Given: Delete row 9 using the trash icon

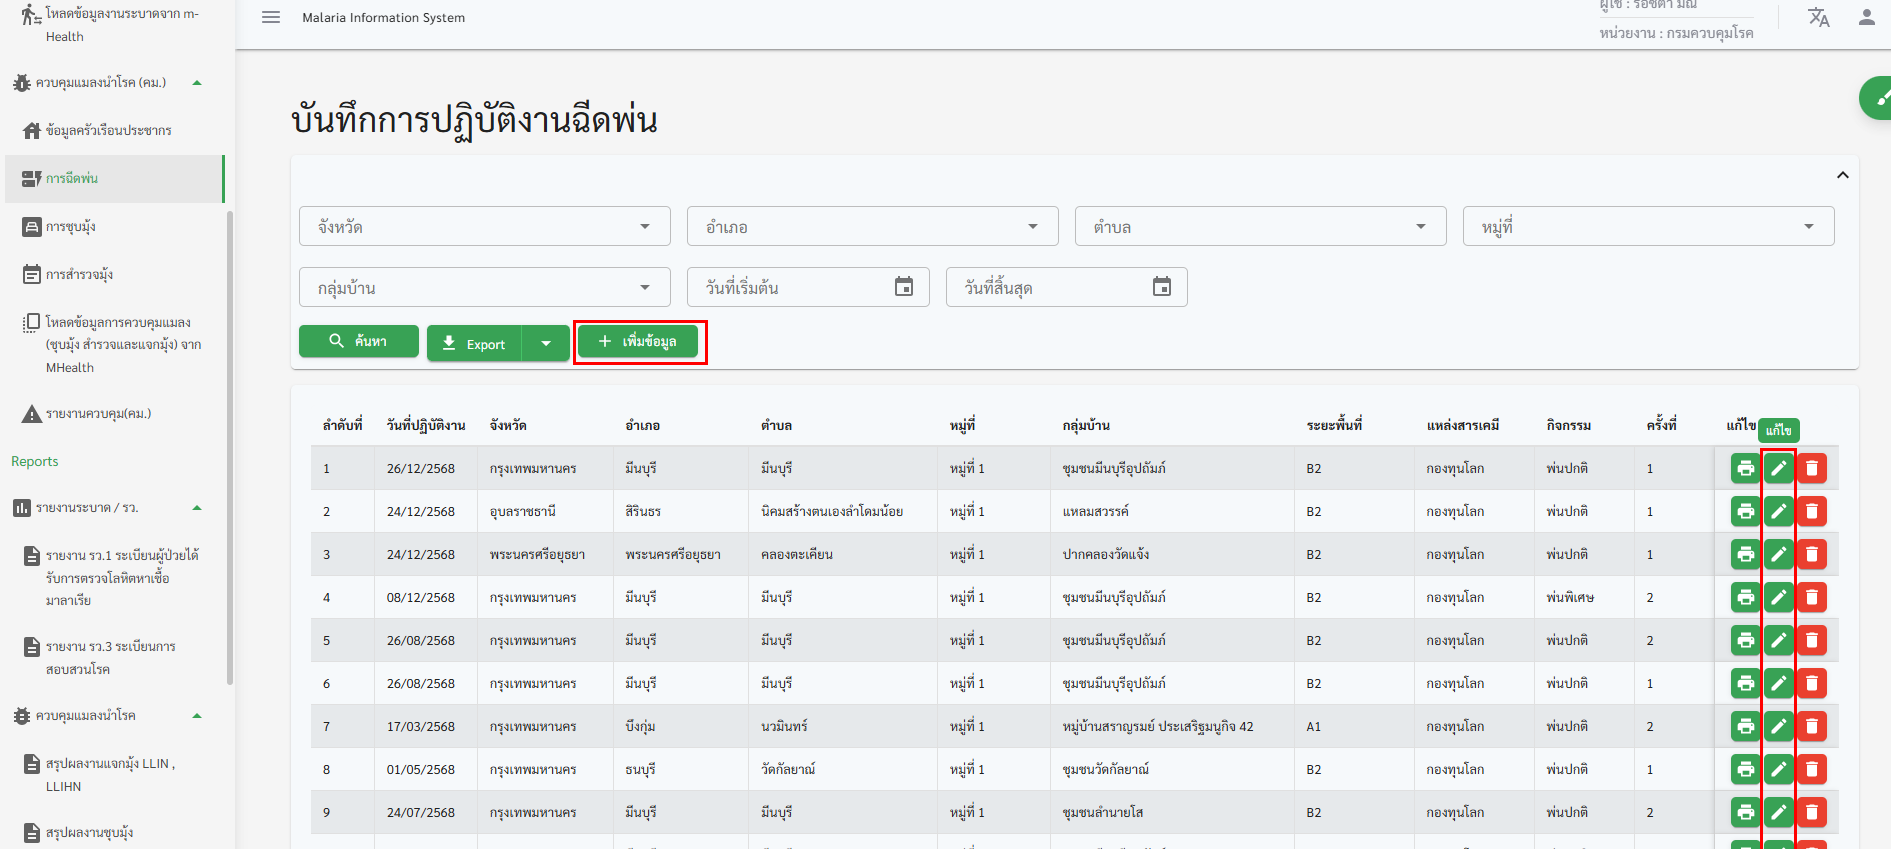Looking at the screenshot, I should point(1811,812).
